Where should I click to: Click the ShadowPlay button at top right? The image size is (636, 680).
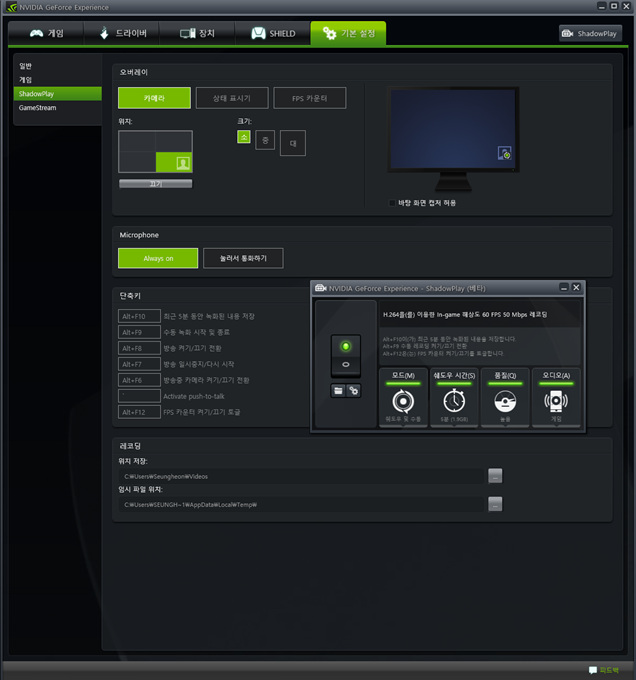[590, 33]
